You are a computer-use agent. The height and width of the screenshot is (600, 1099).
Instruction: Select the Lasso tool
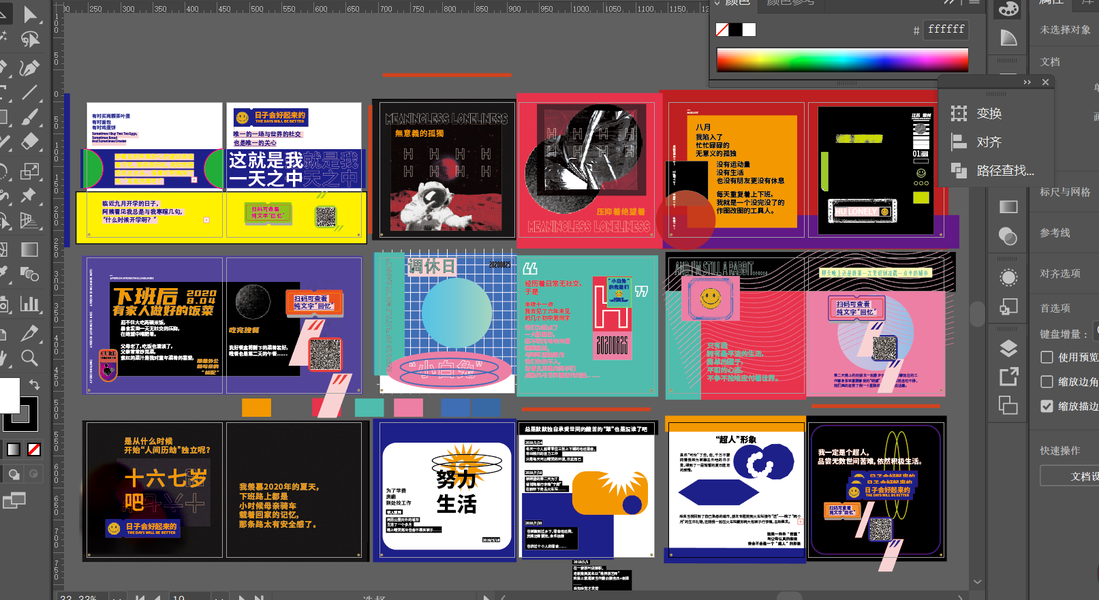click(30, 39)
